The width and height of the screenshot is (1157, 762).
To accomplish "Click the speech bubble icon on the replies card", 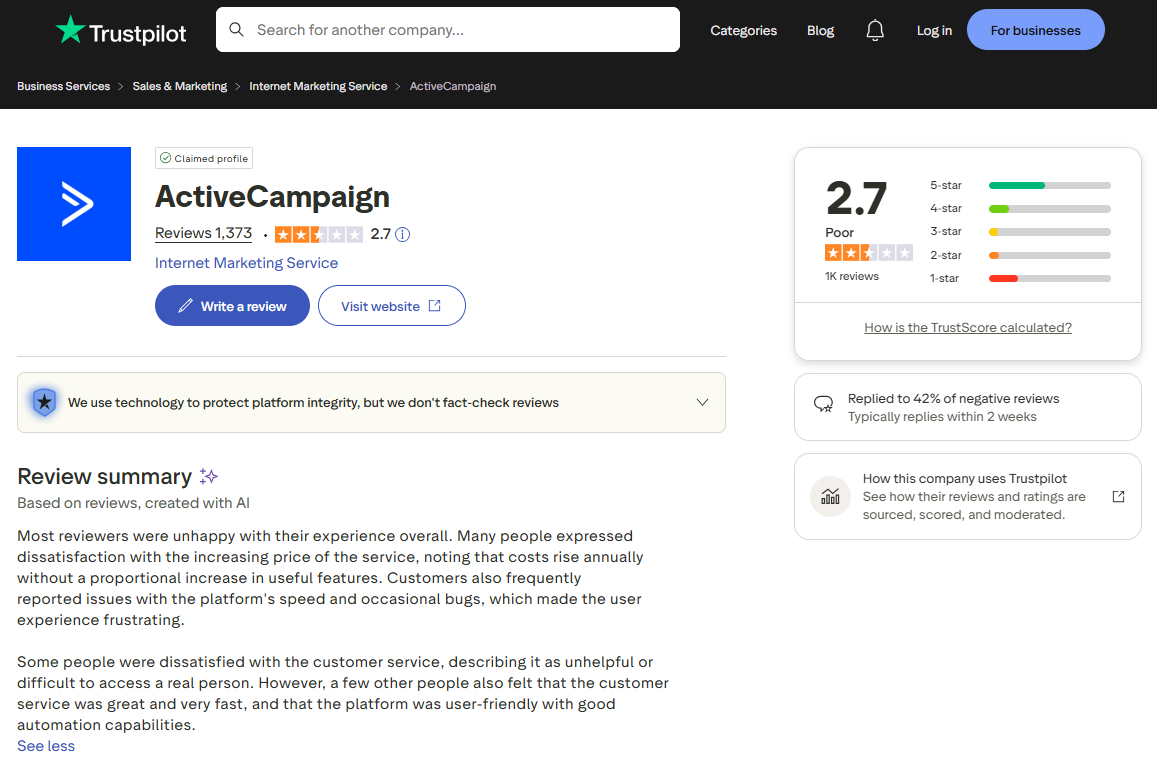I will (823, 404).
